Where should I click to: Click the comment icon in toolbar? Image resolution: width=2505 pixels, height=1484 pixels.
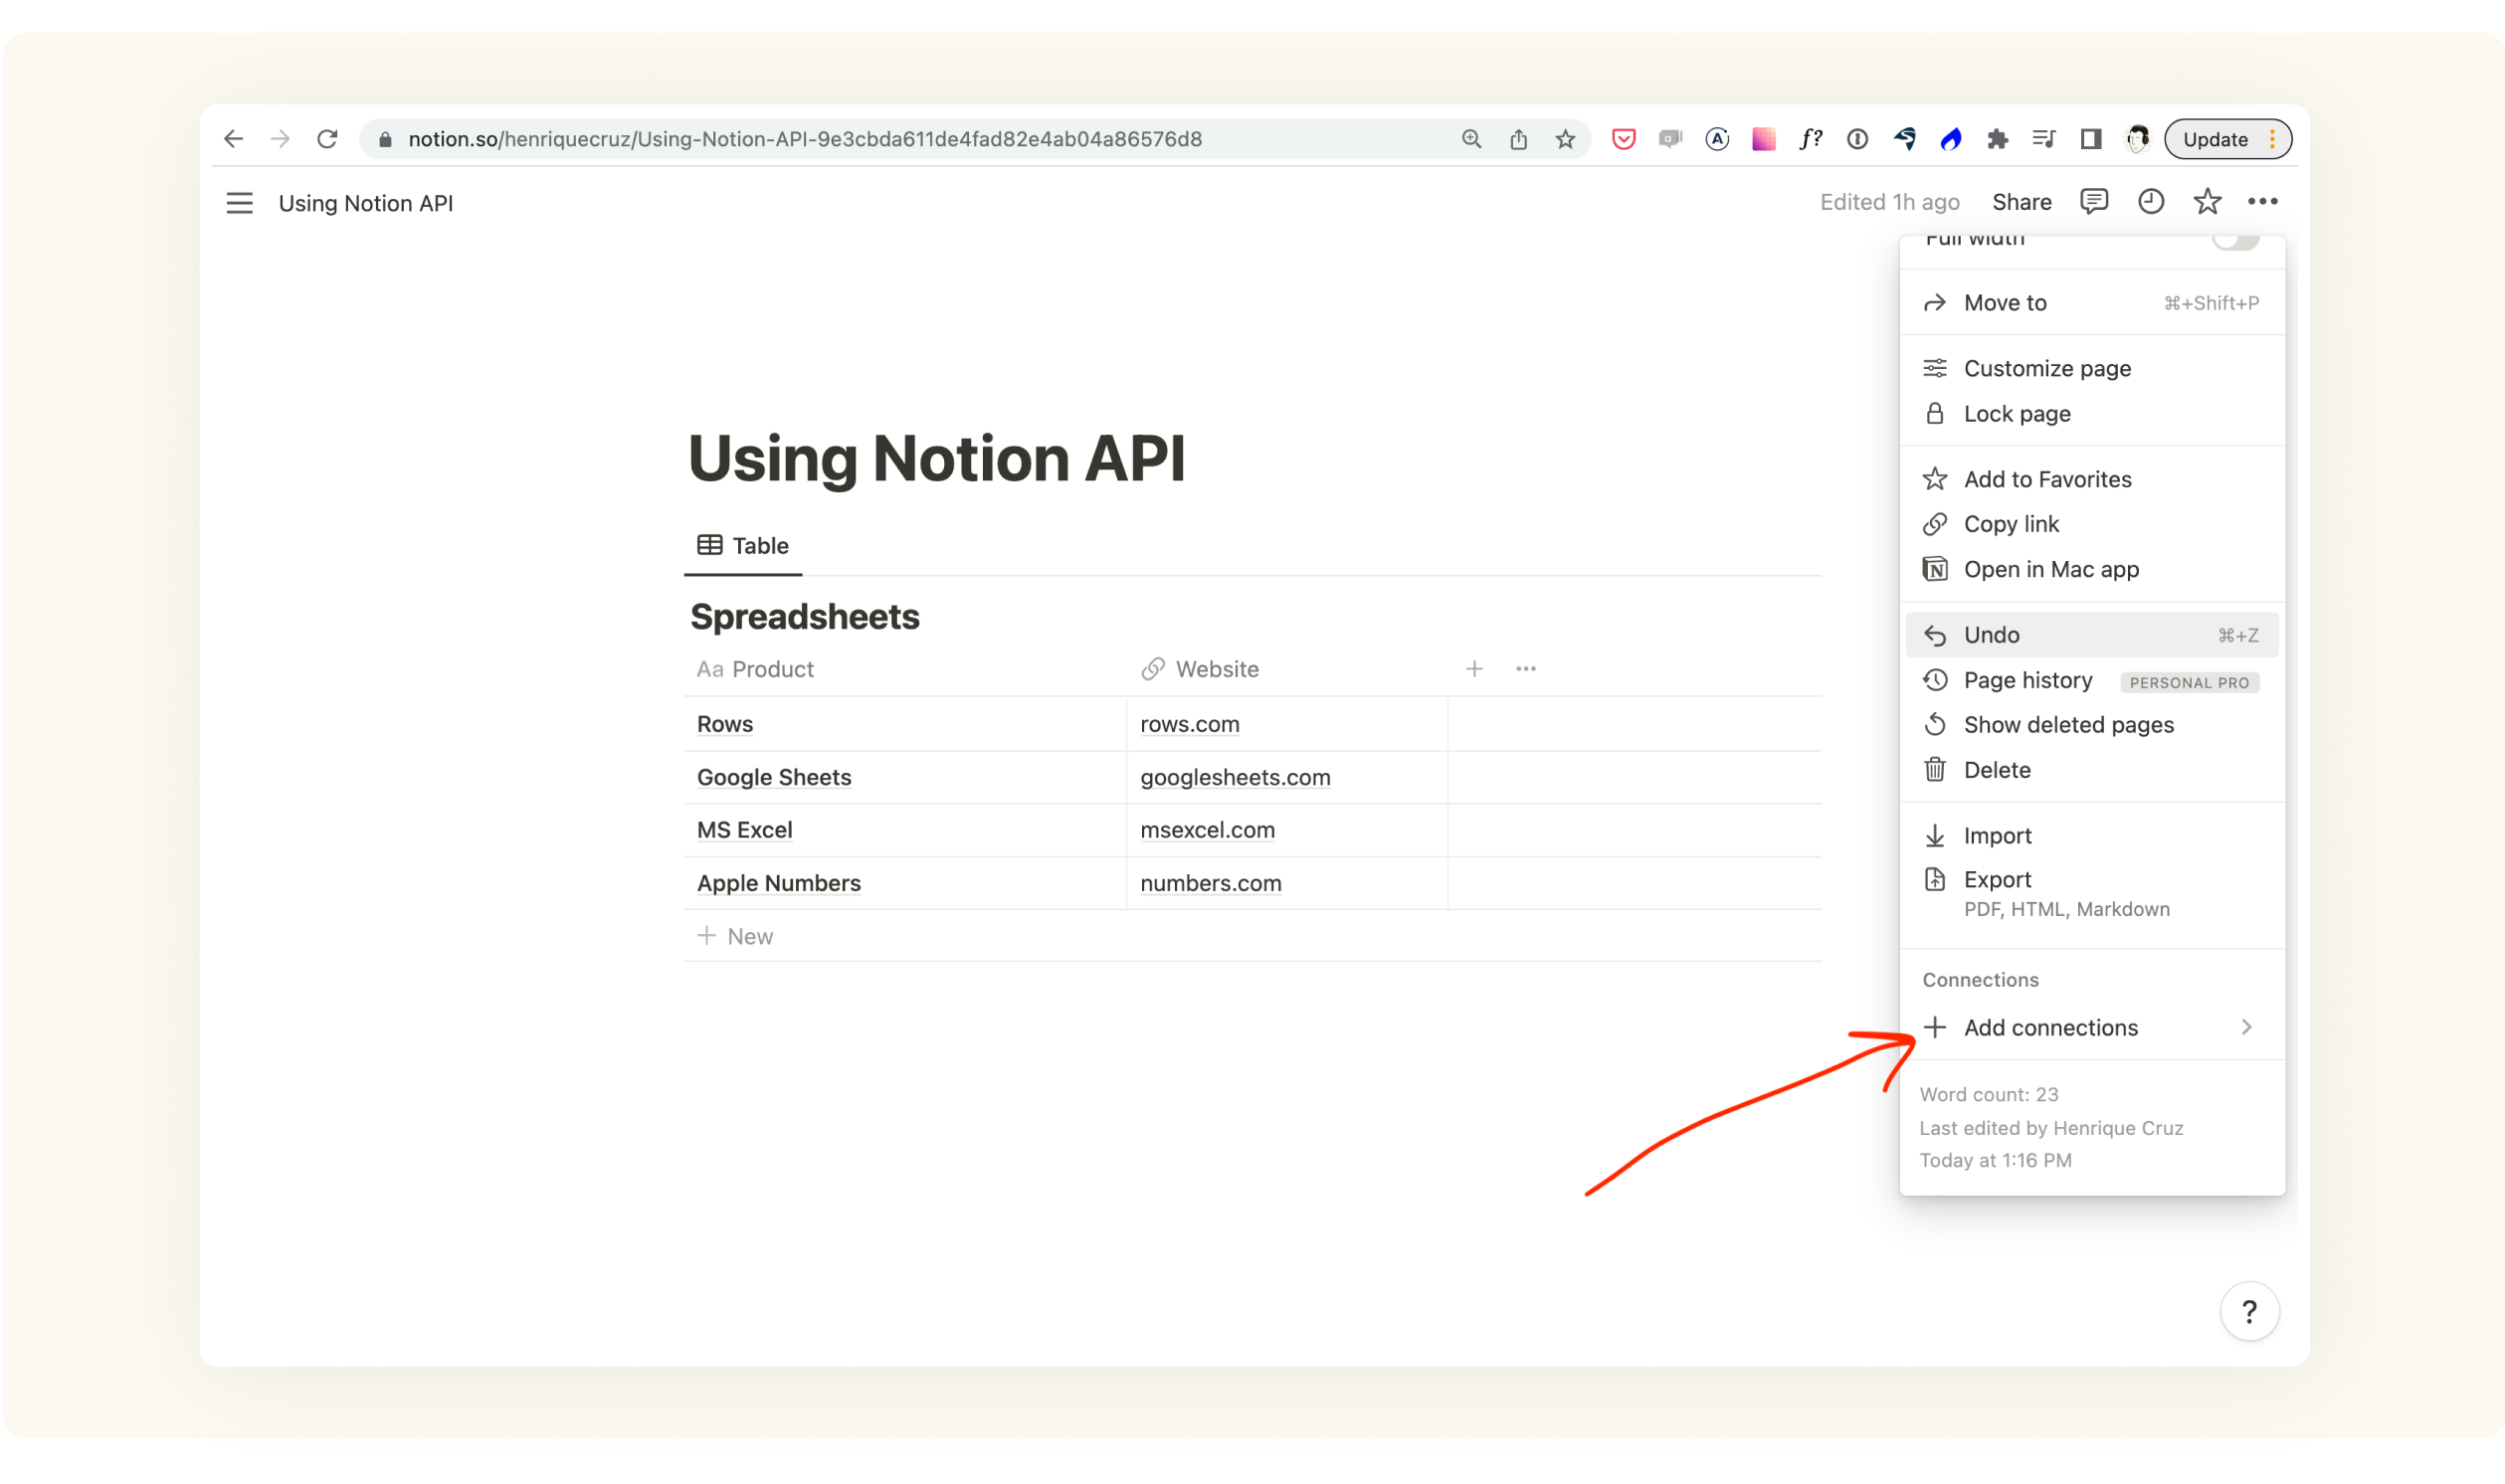coord(2093,201)
